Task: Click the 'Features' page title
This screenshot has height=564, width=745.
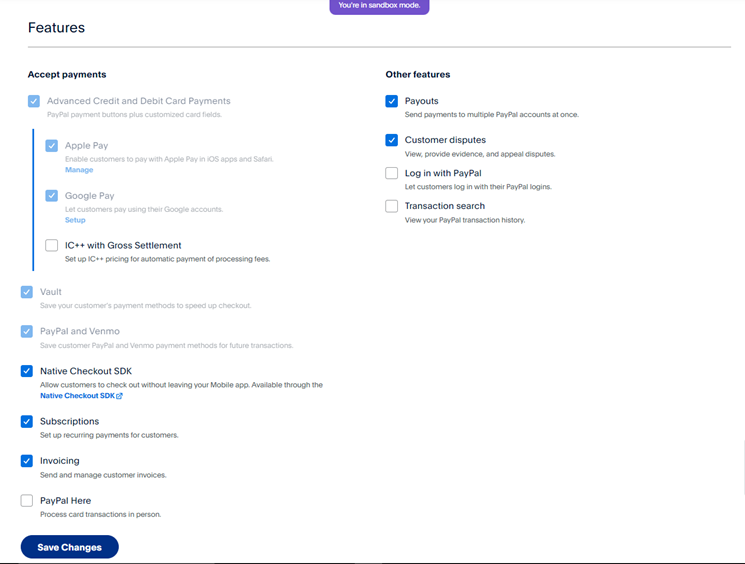Action: coord(56,28)
